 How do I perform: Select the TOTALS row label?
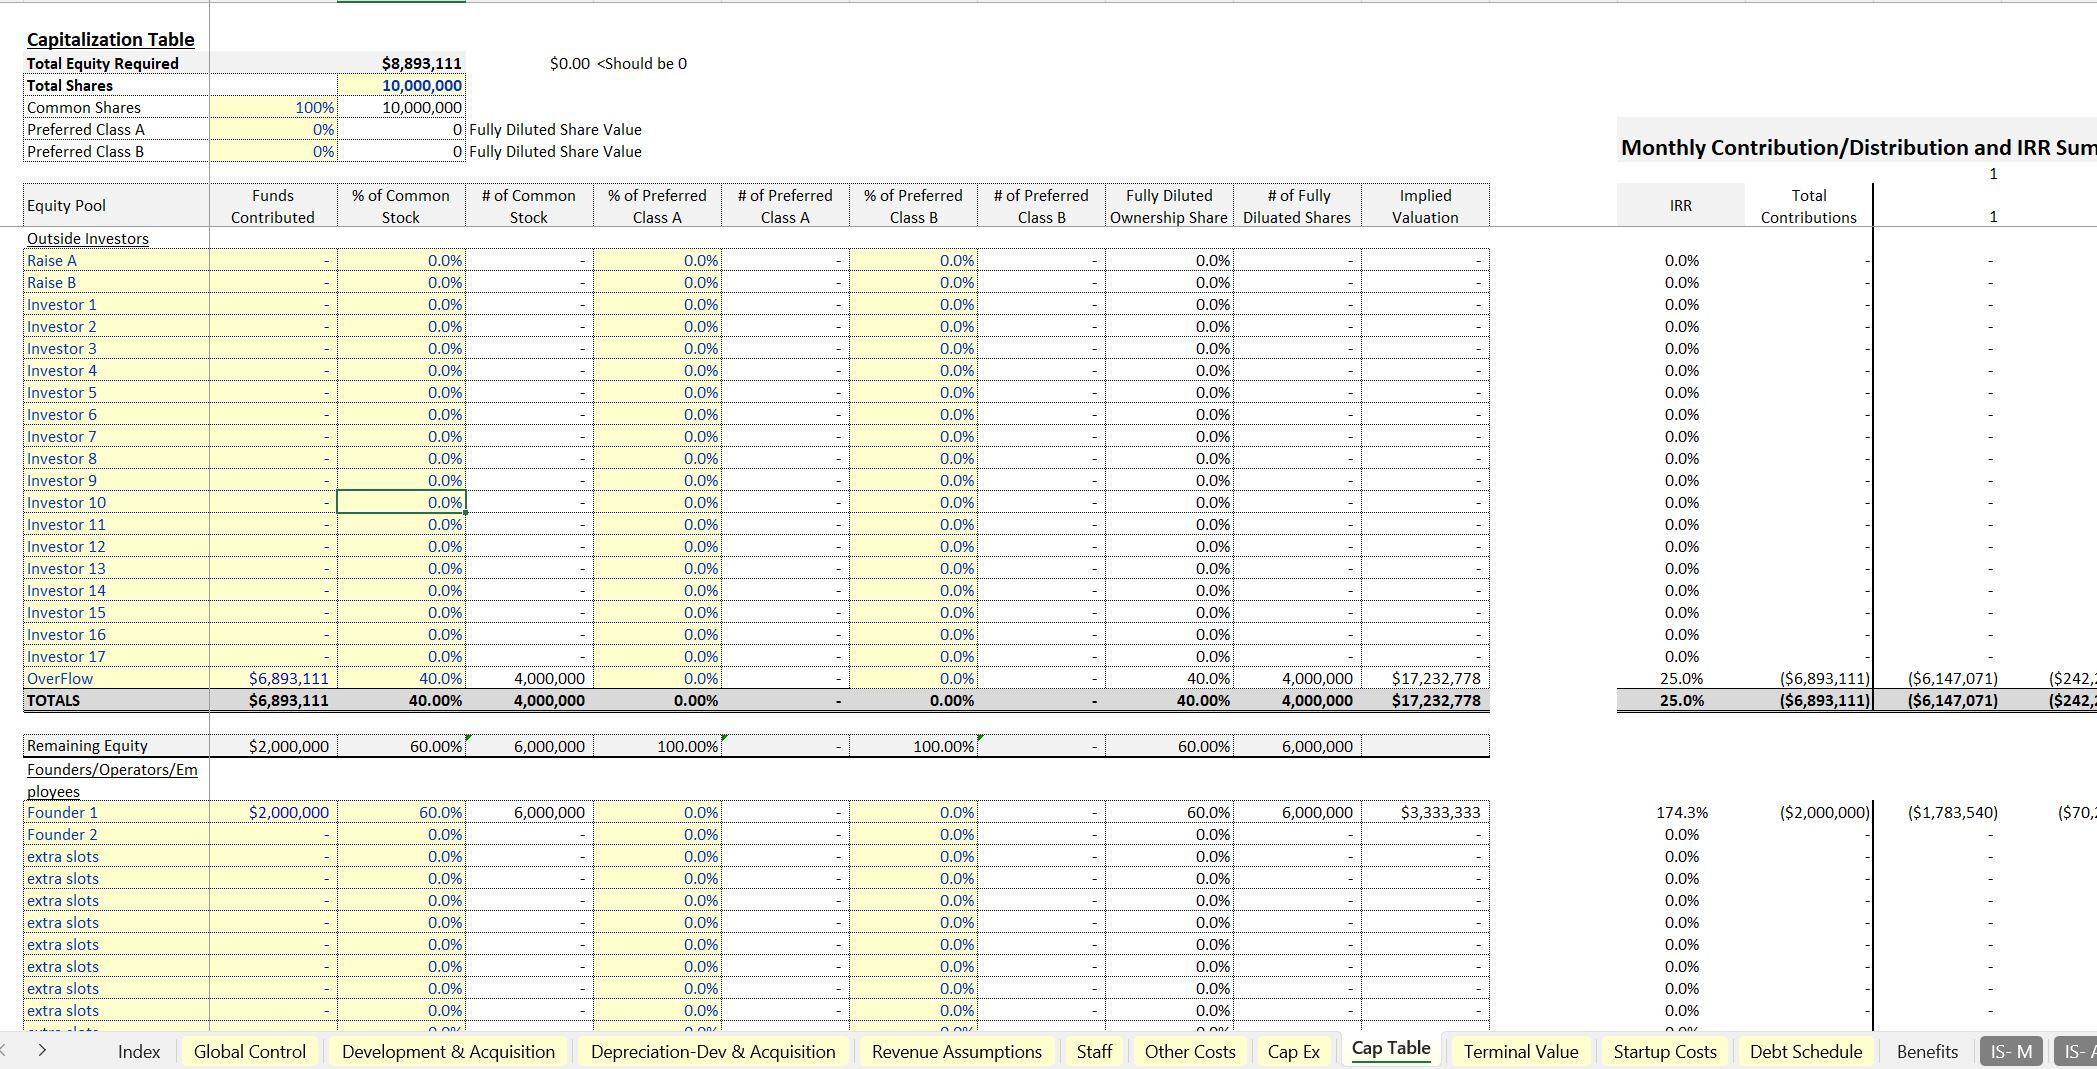[x=116, y=700]
